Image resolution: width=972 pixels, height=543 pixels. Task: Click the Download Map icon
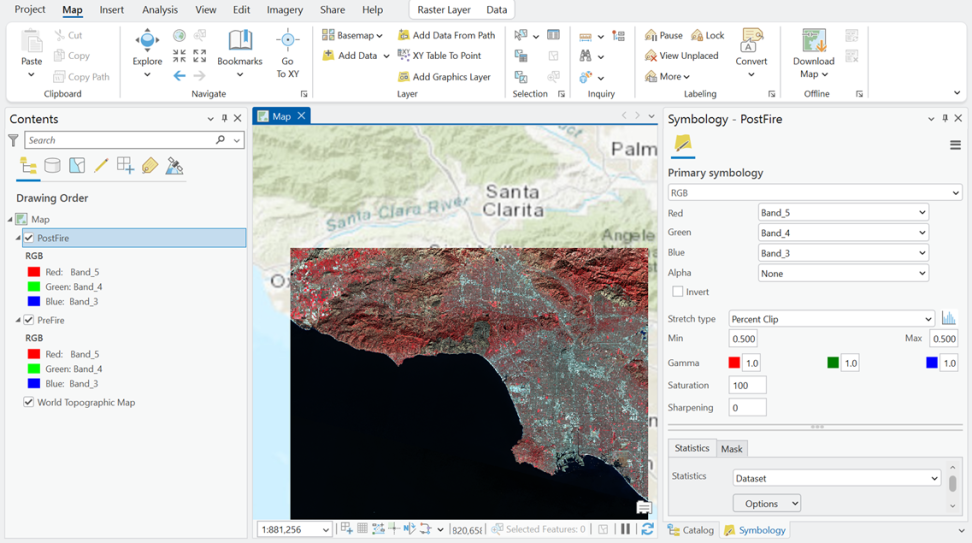pyautogui.click(x=814, y=41)
